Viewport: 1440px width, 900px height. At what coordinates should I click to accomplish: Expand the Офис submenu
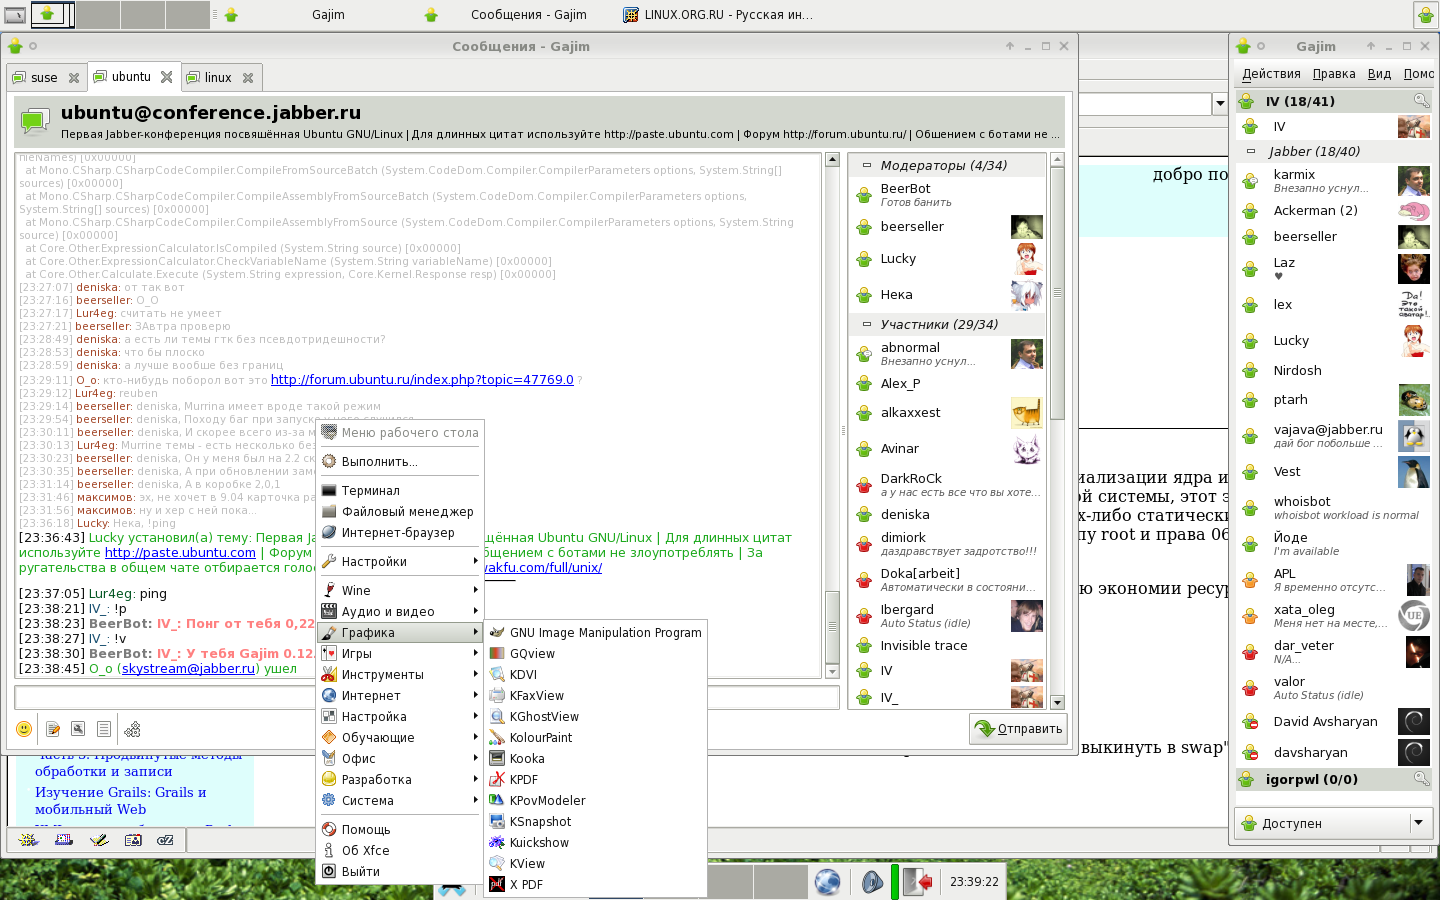[x=400, y=758]
